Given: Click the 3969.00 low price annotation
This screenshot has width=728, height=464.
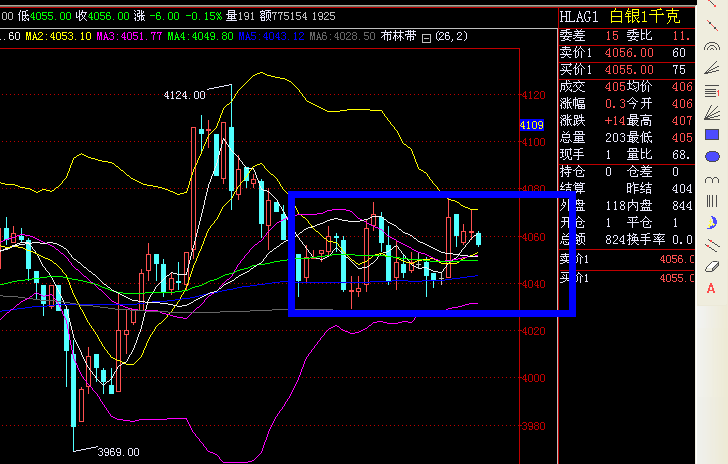Looking at the screenshot, I should coord(118,452).
